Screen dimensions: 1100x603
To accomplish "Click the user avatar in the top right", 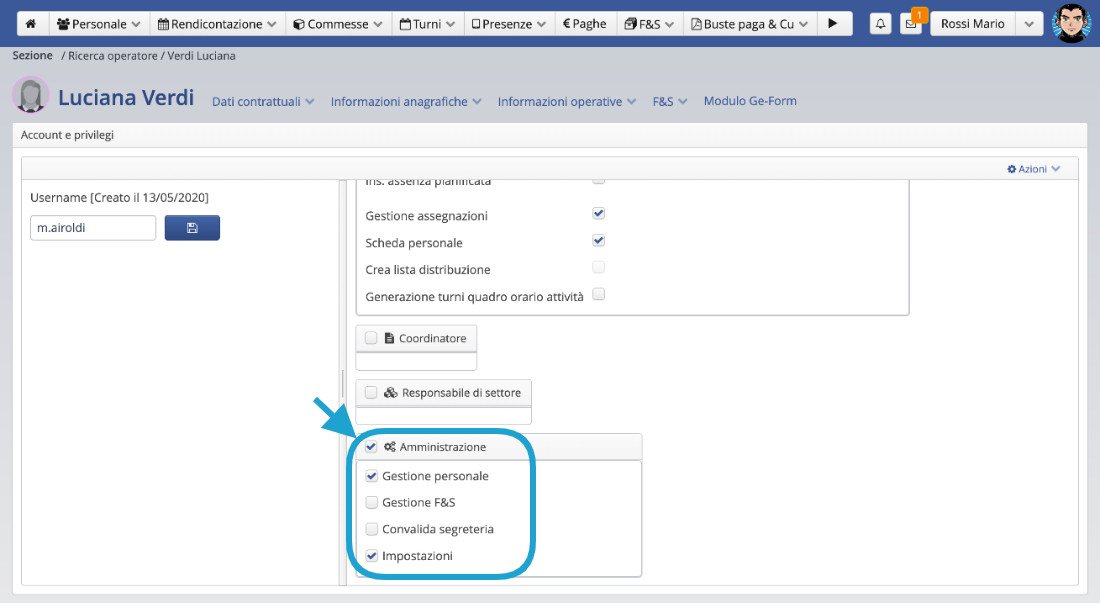I will (x=1071, y=24).
